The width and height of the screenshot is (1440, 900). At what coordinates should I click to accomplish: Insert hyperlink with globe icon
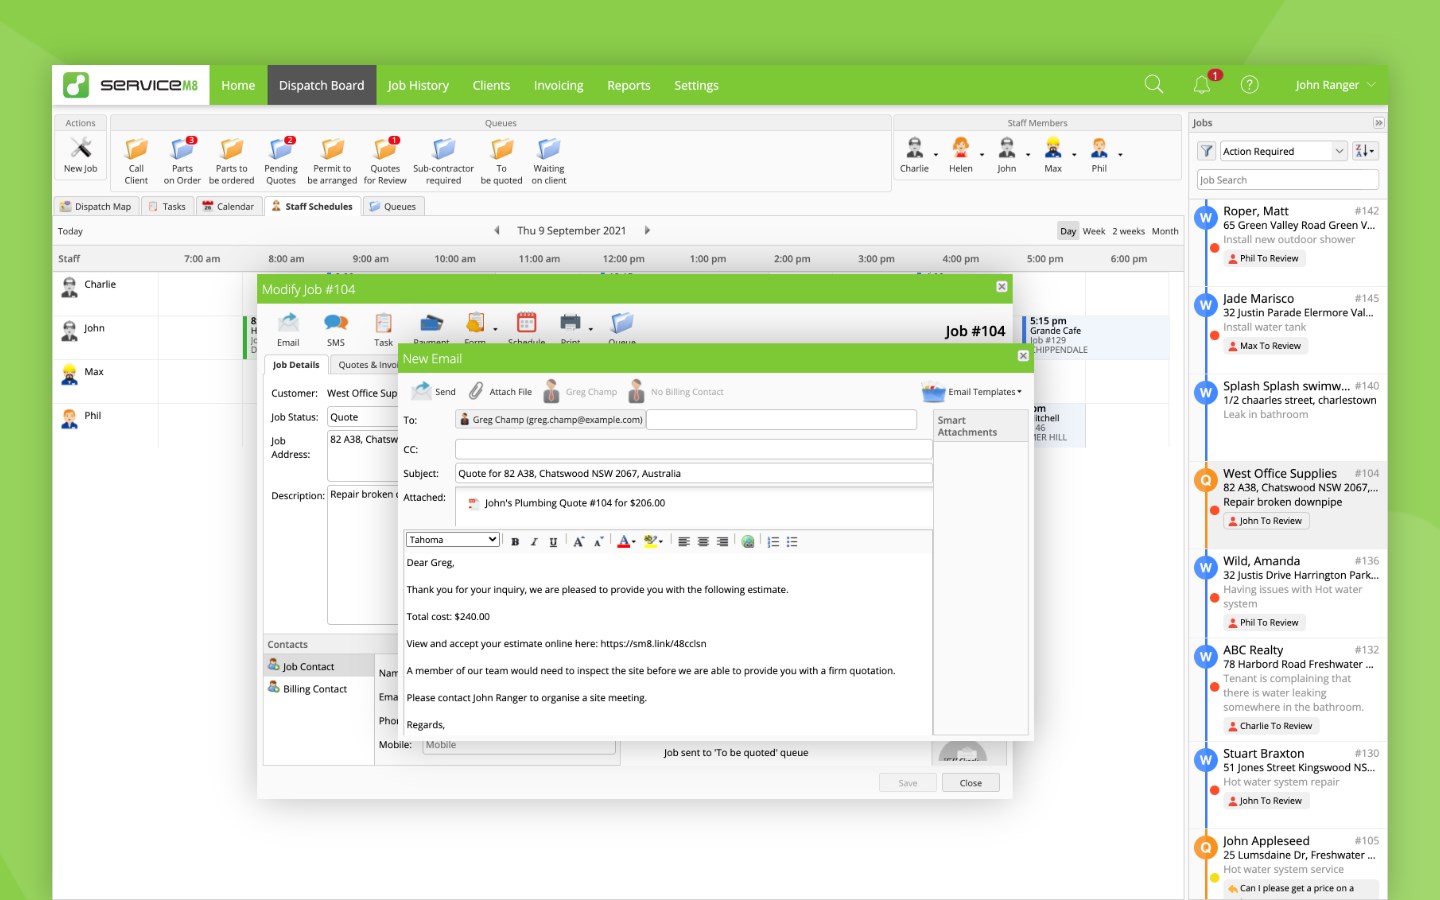click(748, 542)
